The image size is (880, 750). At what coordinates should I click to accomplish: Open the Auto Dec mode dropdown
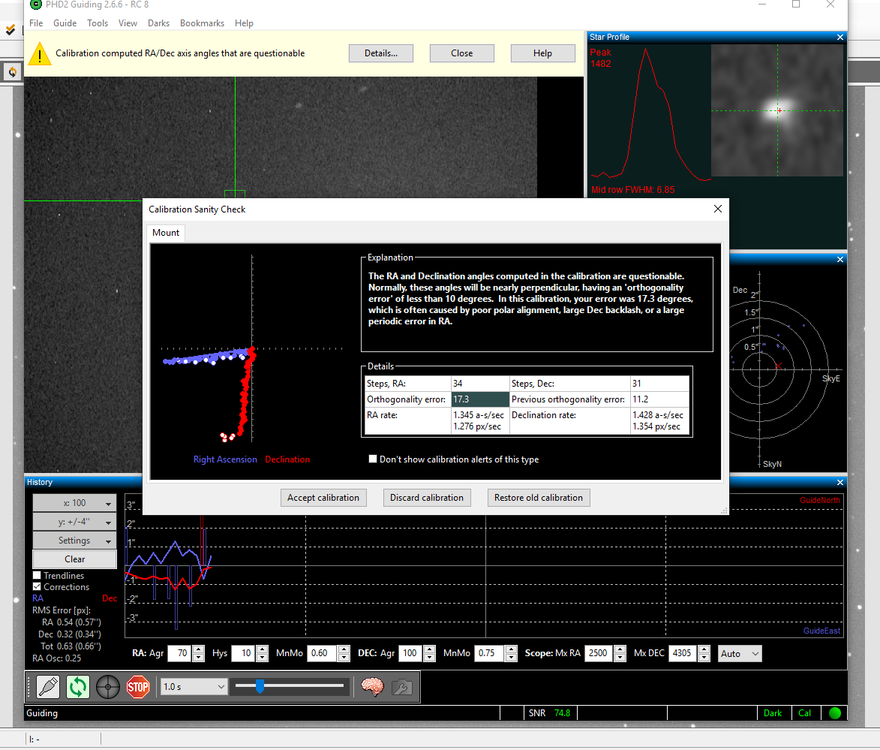coord(740,653)
